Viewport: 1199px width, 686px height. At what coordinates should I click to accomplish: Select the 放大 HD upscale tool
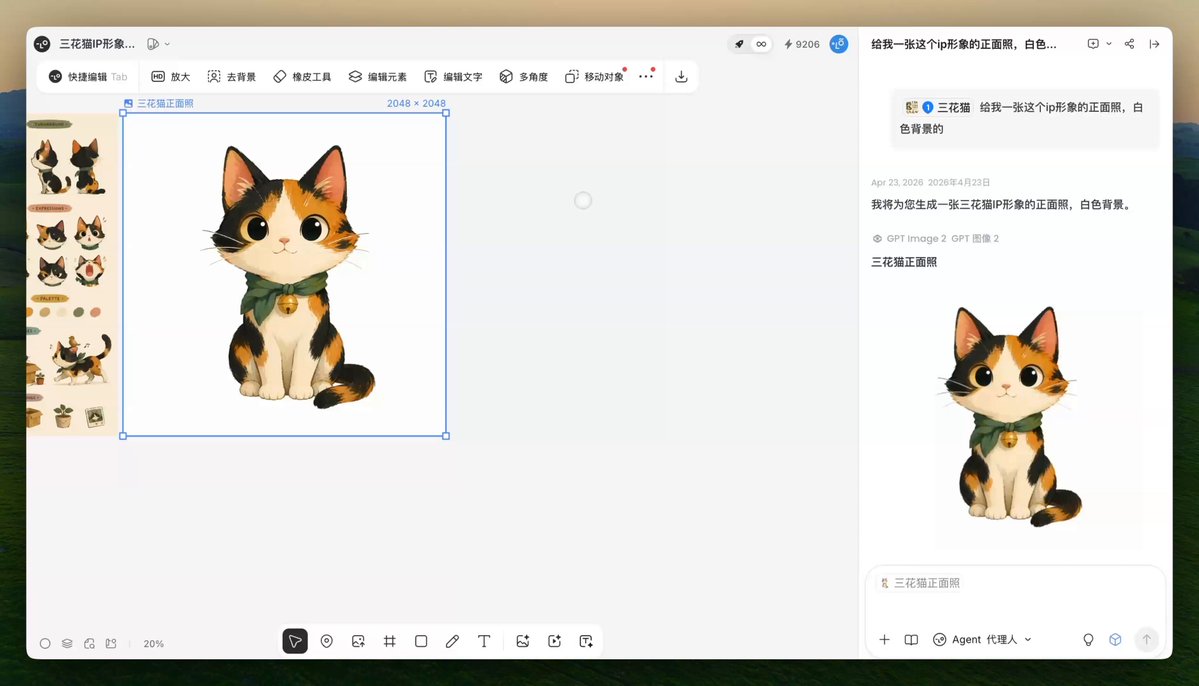[x=171, y=76]
